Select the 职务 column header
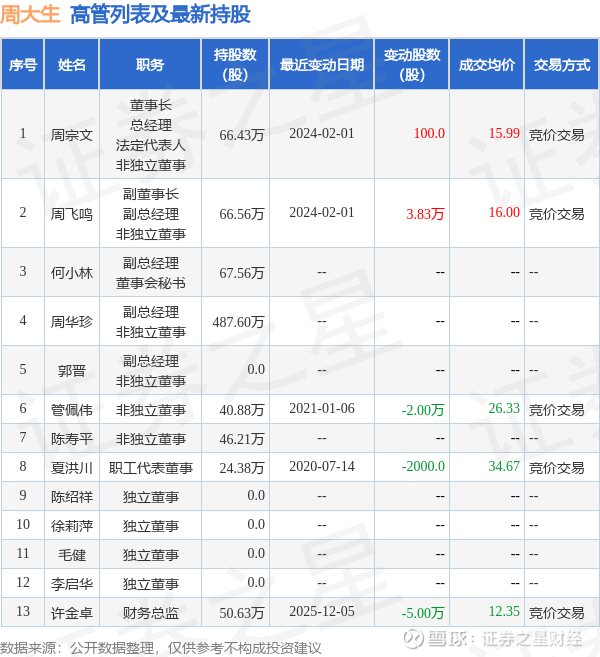 pos(150,65)
